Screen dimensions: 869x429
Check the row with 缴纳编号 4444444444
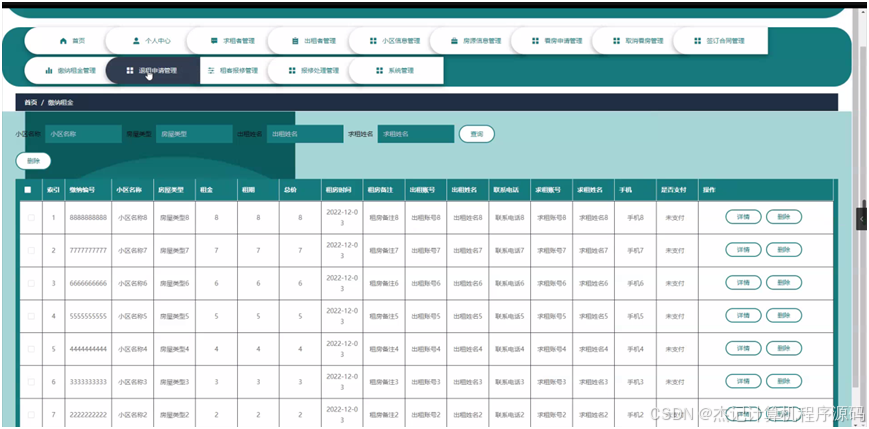(x=31, y=349)
